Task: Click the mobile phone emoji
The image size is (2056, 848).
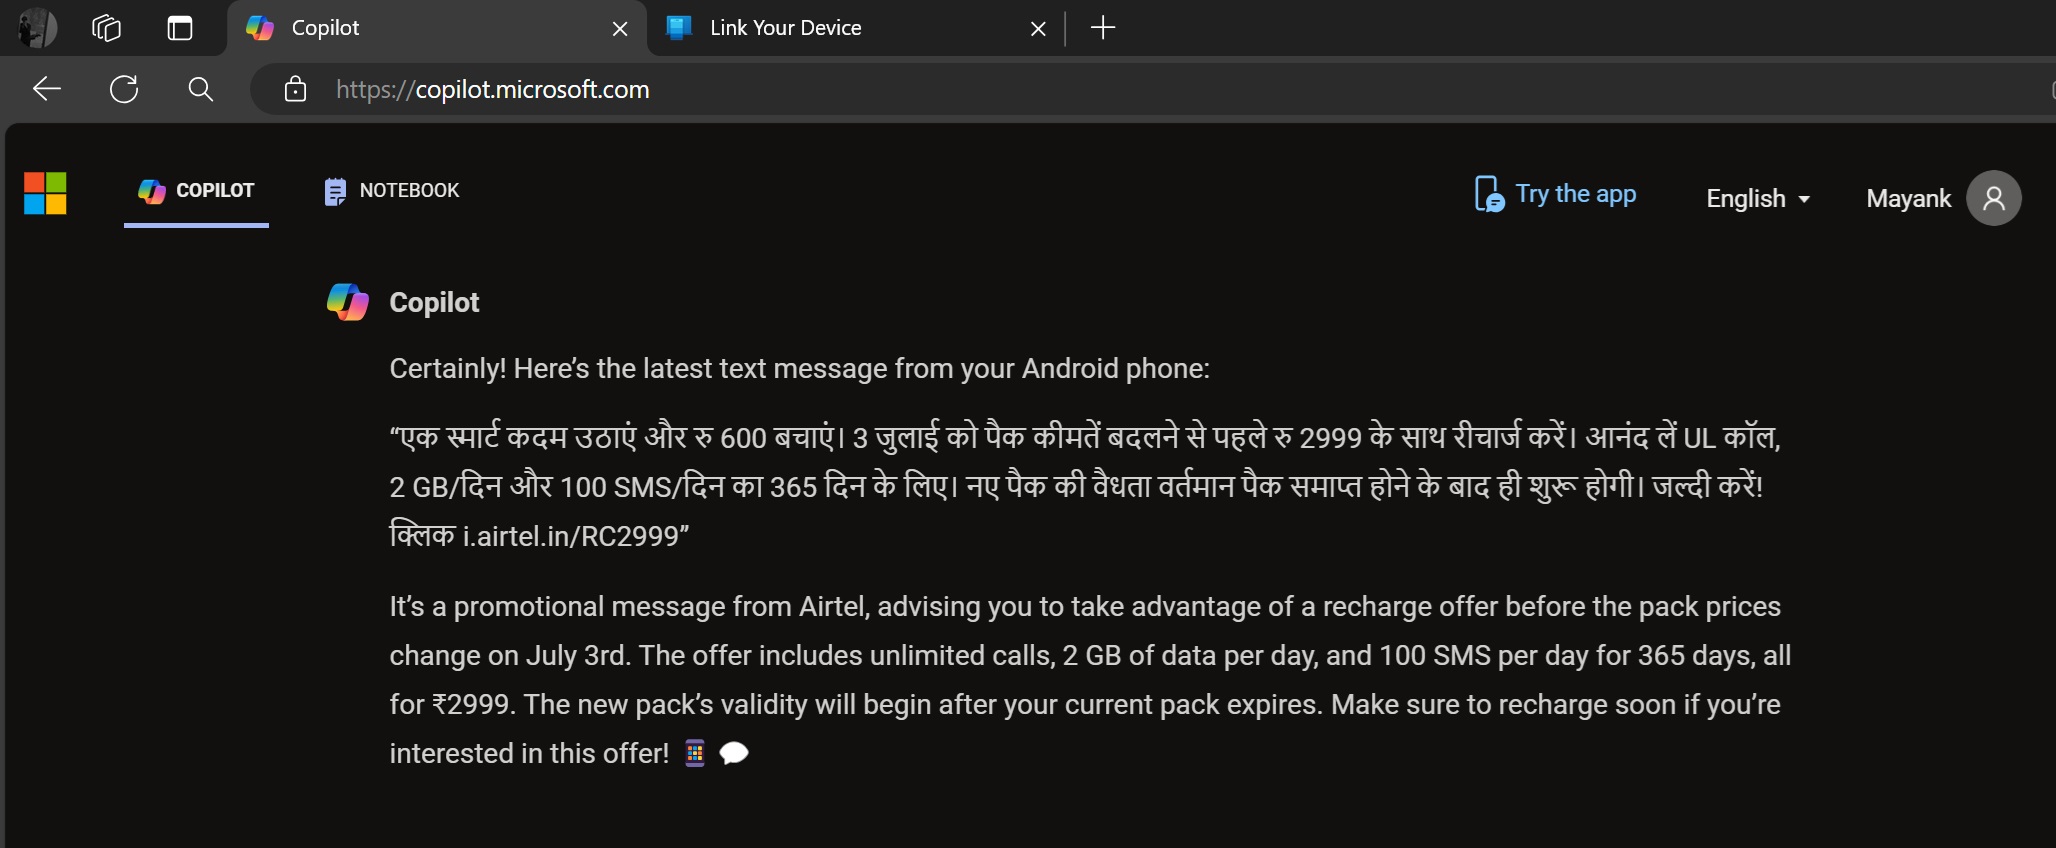Action: [695, 753]
